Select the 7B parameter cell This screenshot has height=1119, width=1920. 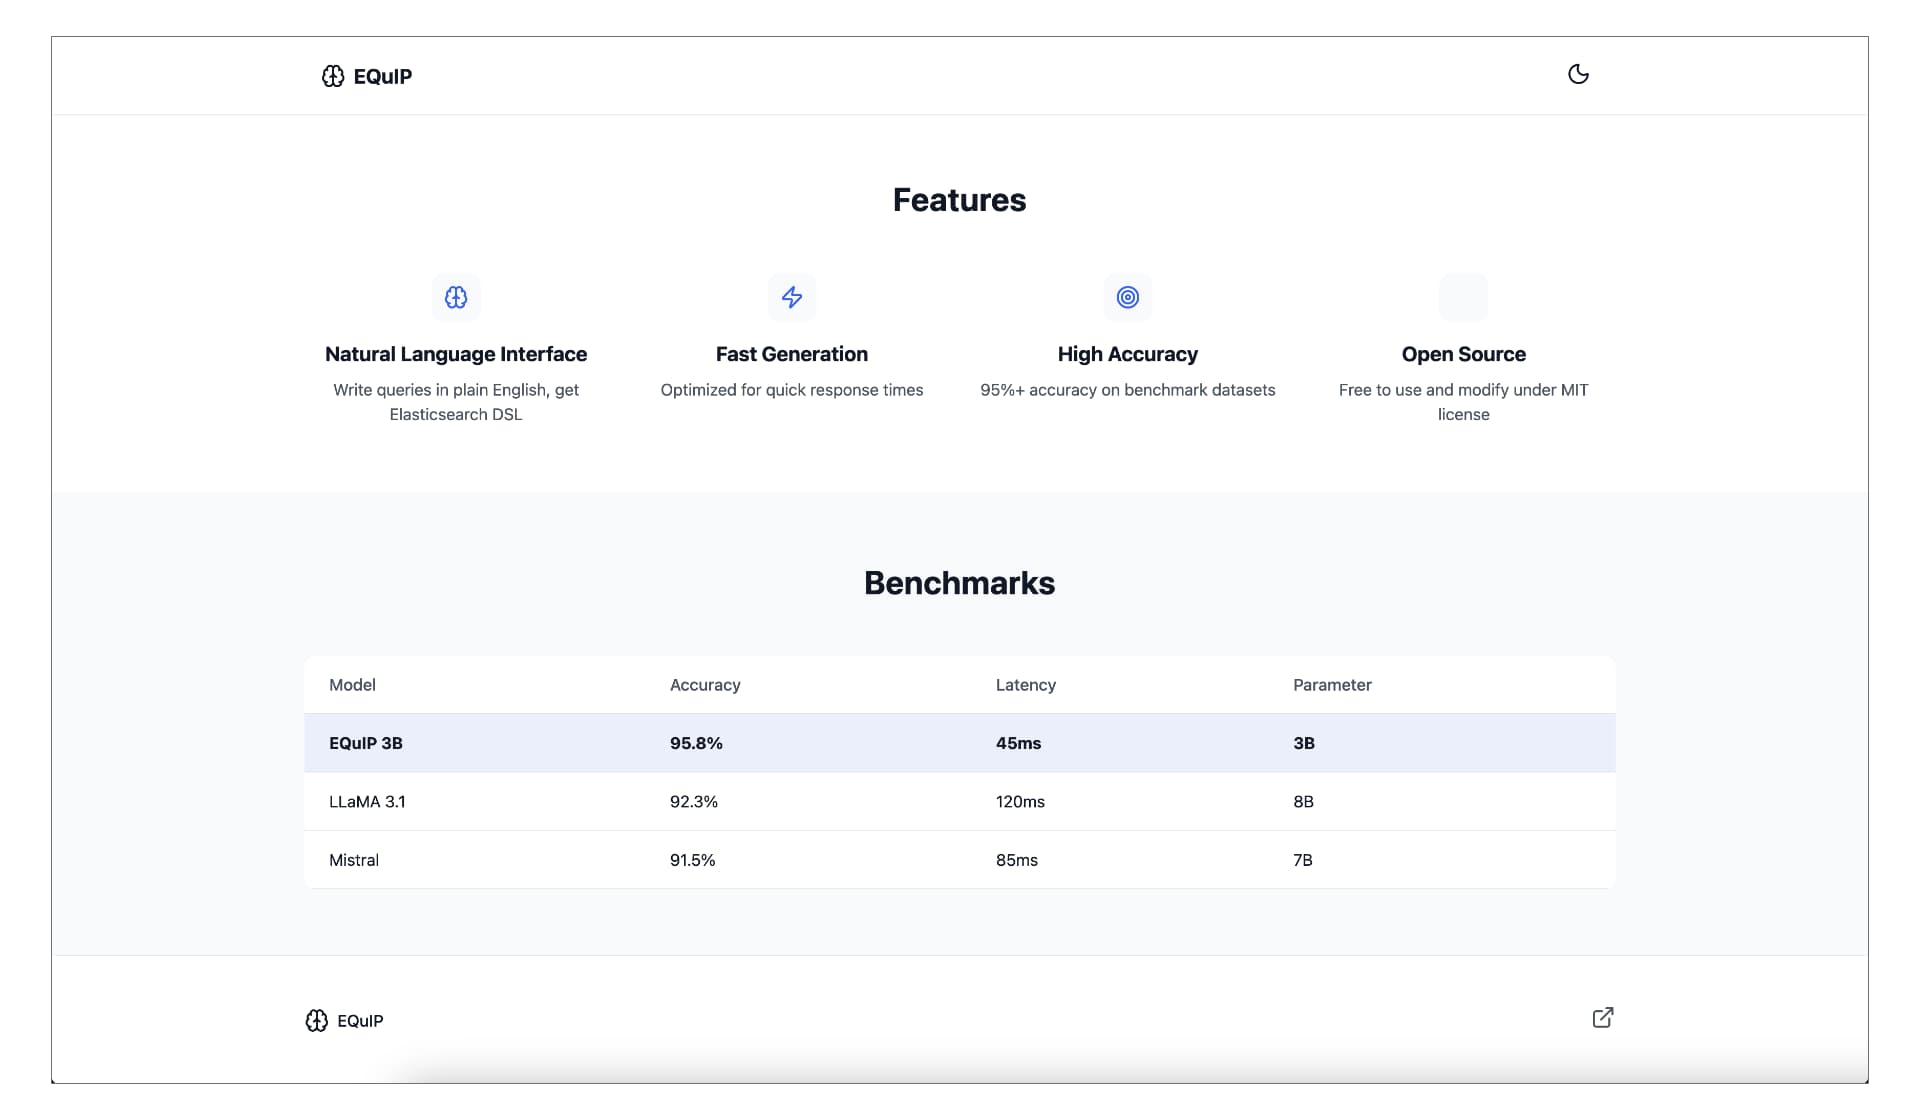(x=1303, y=860)
